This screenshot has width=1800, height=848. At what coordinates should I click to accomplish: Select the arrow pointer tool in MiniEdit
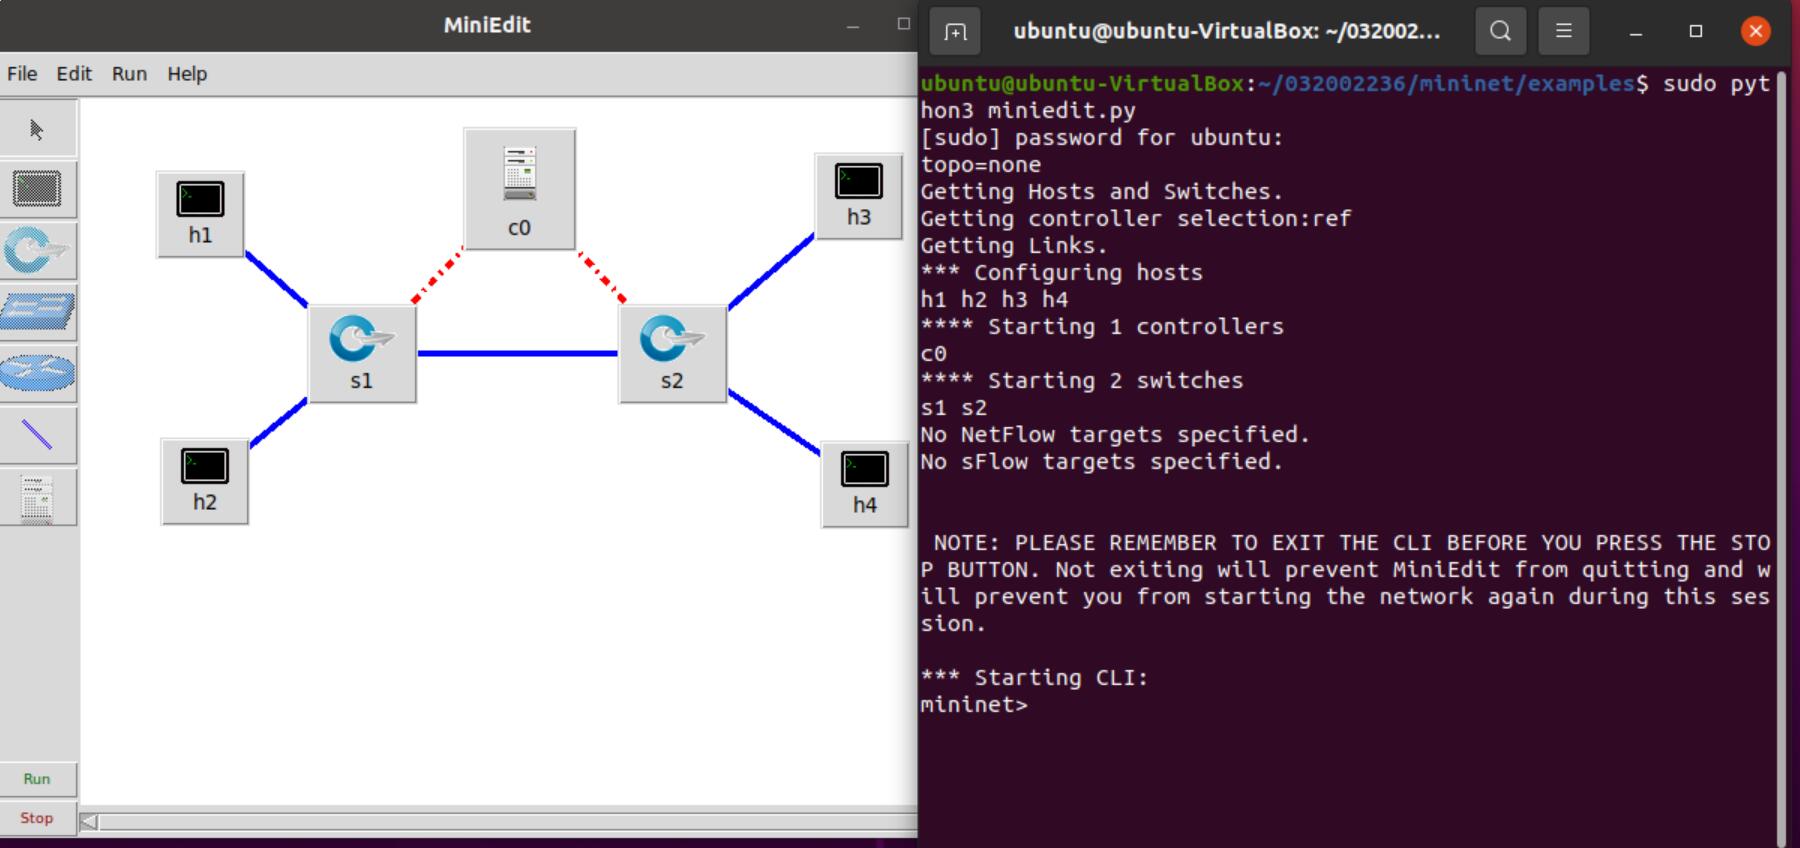pyautogui.click(x=38, y=129)
